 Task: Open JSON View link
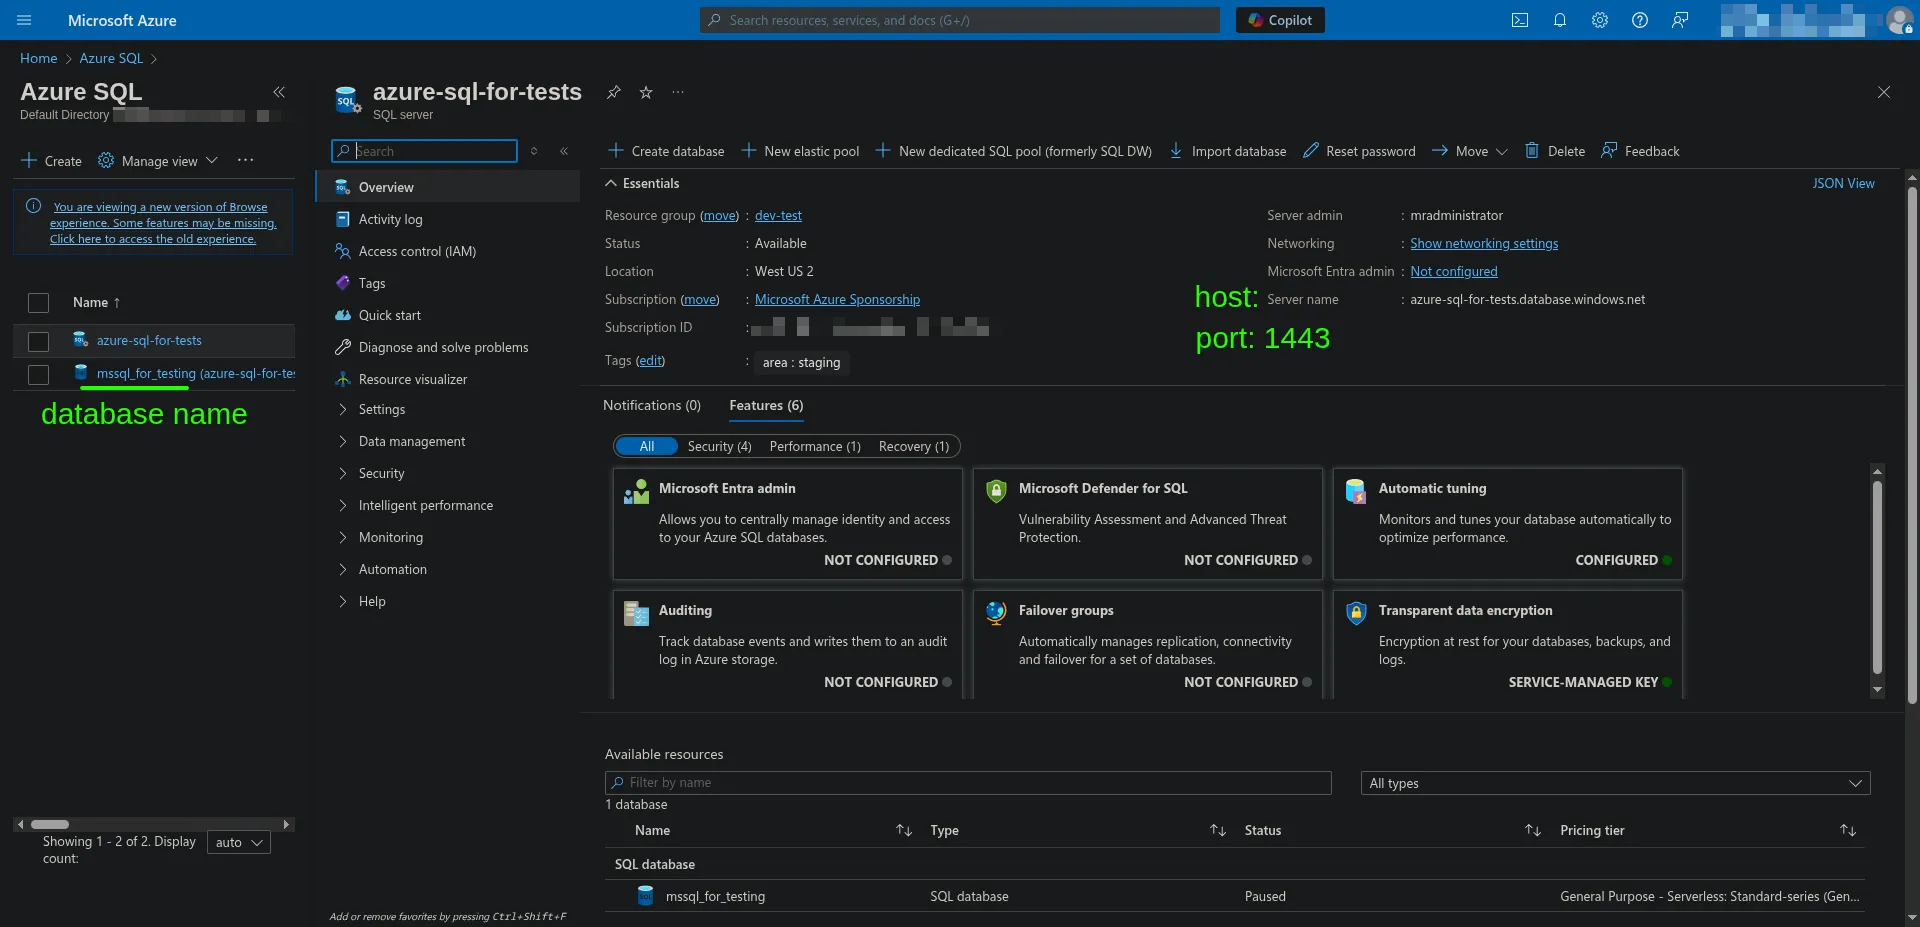pos(1843,183)
